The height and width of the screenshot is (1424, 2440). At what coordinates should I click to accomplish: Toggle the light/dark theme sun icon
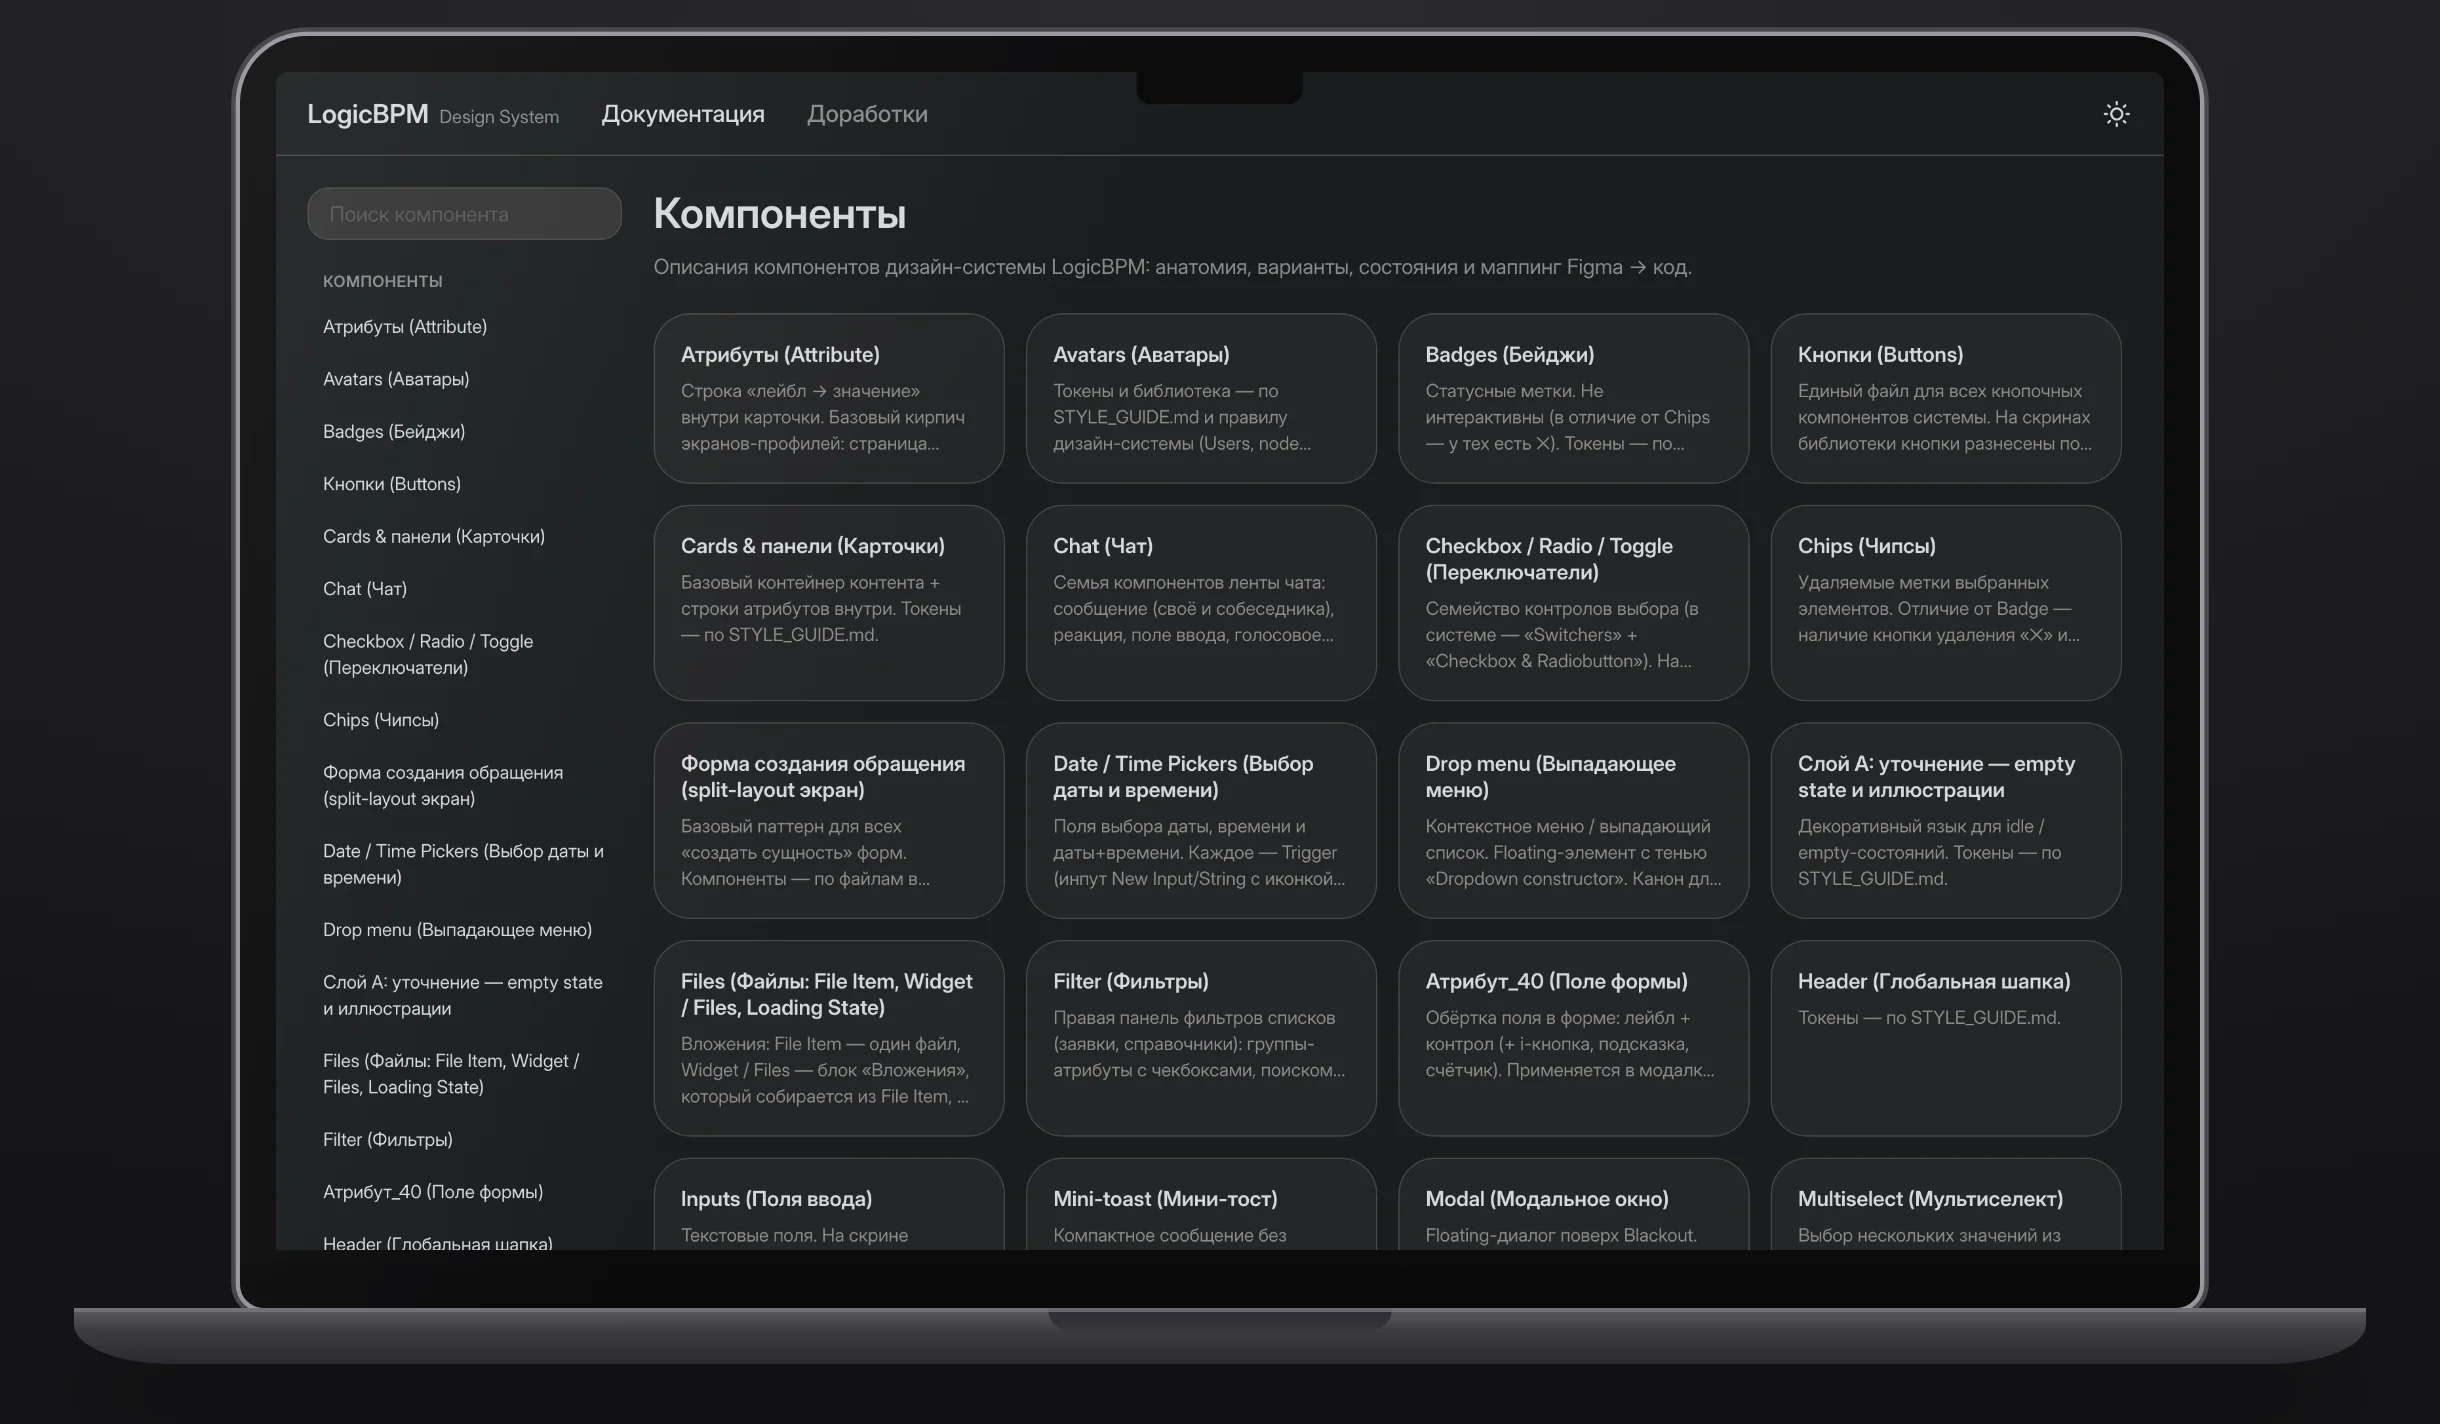[2116, 114]
